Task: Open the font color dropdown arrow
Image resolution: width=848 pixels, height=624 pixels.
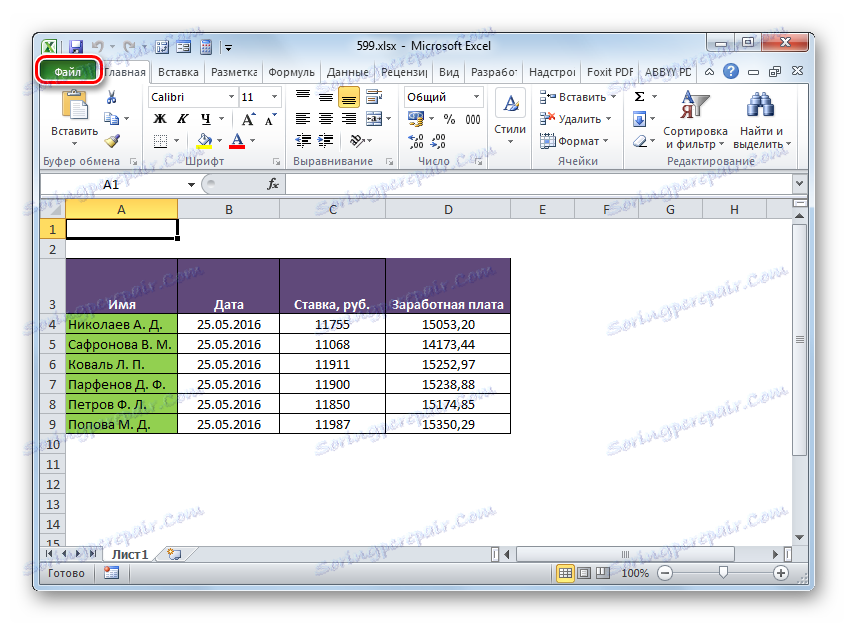Action: pos(253,141)
